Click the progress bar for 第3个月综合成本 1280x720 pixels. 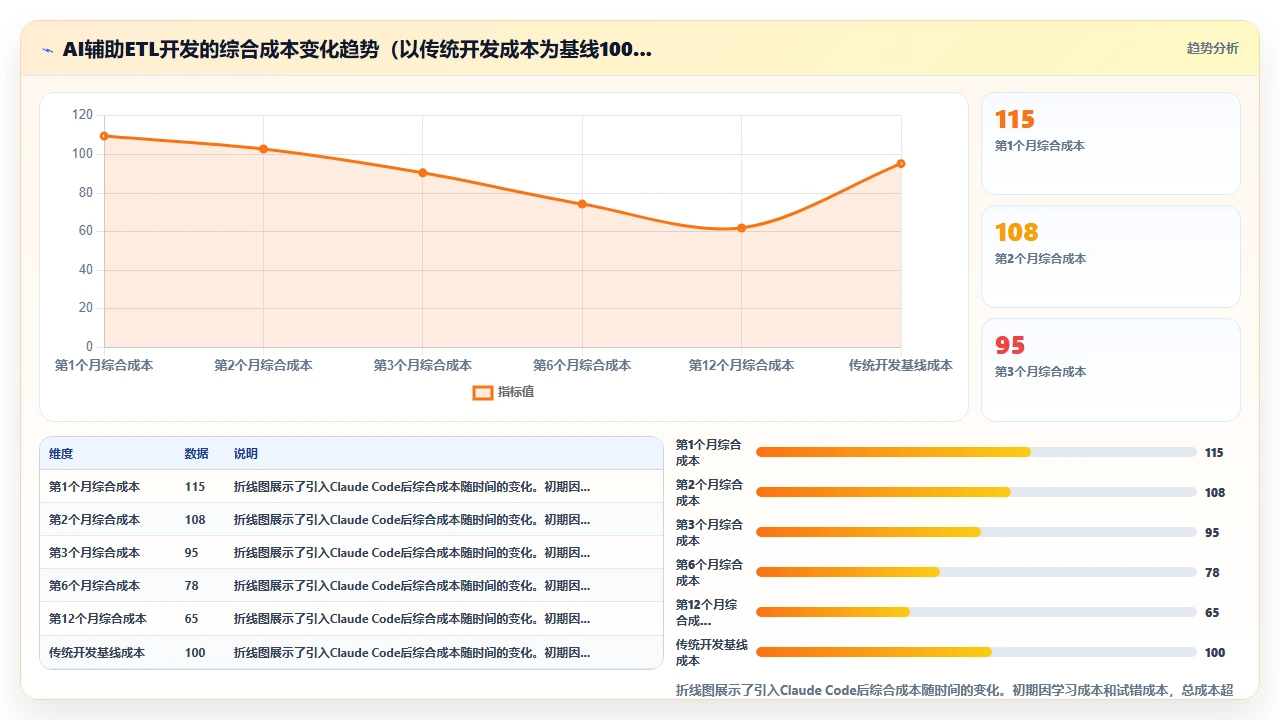pos(976,532)
